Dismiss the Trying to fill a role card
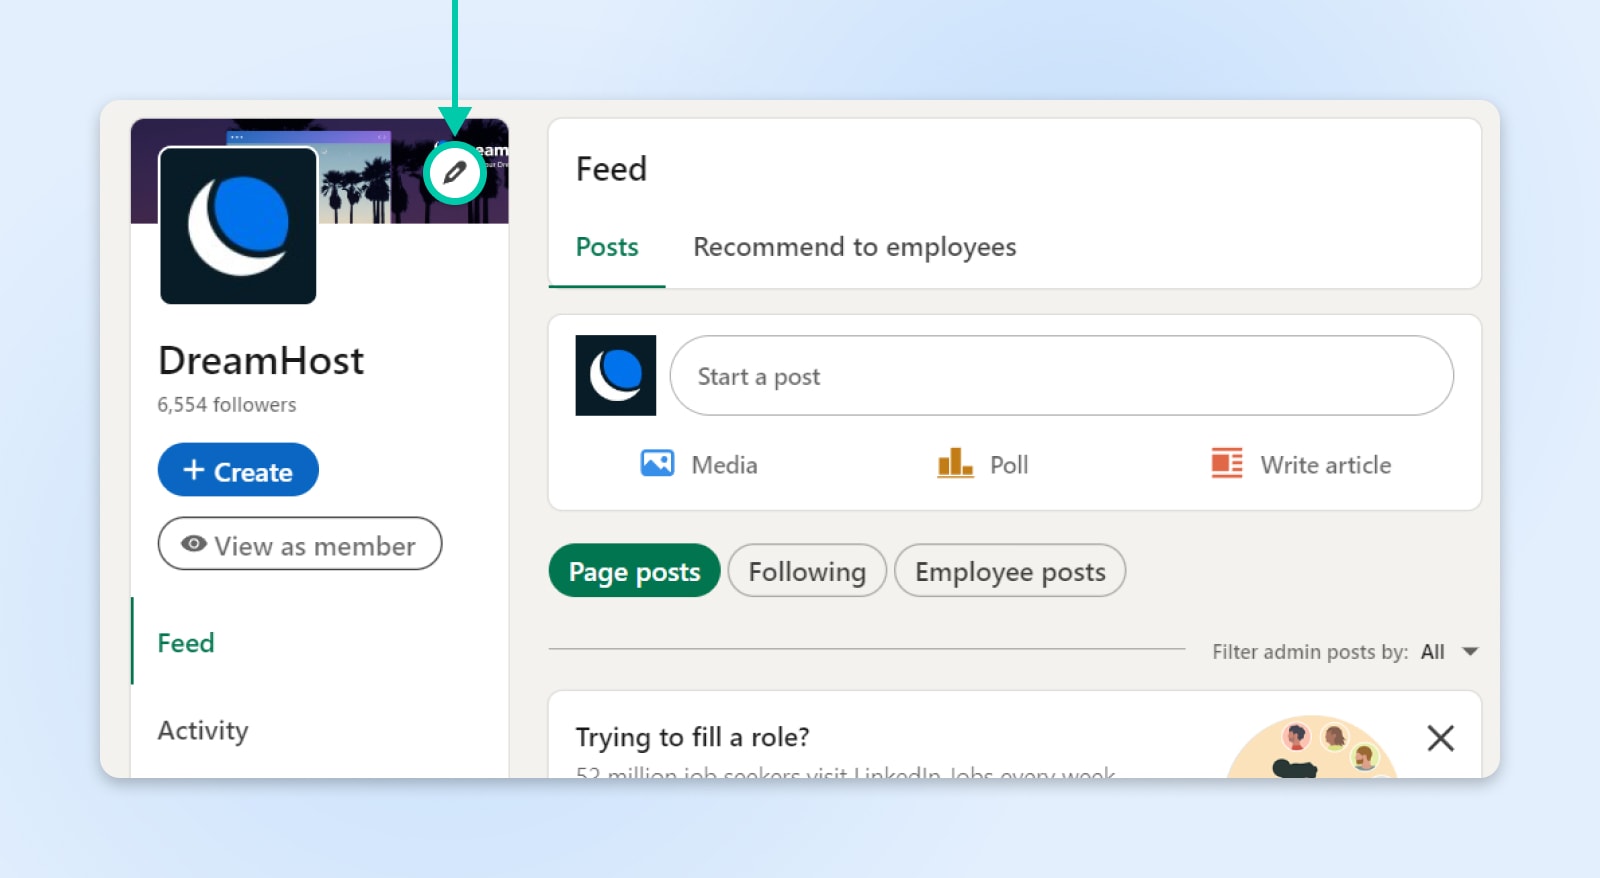The width and height of the screenshot is (1600, 878). (x=1440, y=738)
